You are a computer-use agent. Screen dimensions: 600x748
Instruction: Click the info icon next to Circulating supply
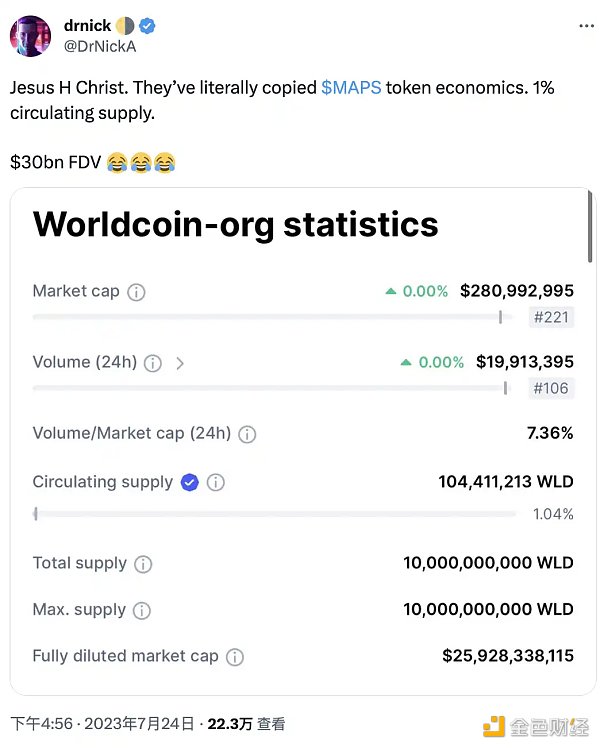216,483
